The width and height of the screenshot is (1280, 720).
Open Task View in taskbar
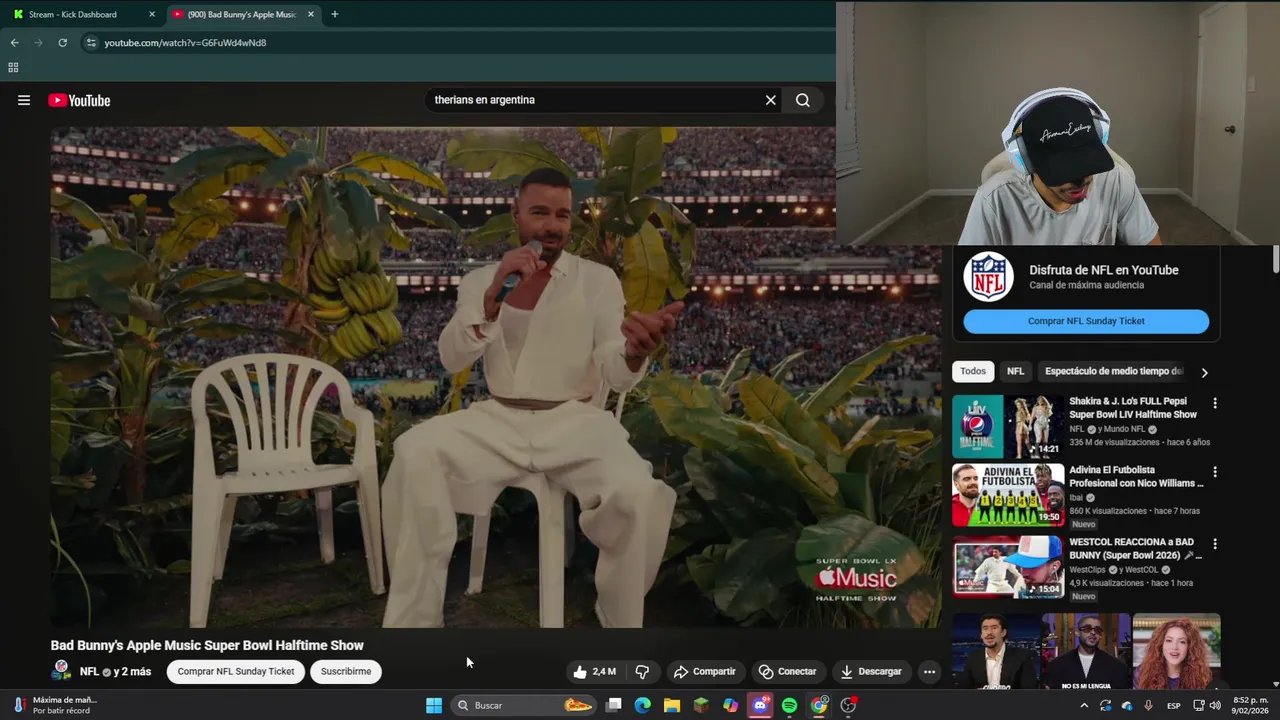click(x=613, y=705)
